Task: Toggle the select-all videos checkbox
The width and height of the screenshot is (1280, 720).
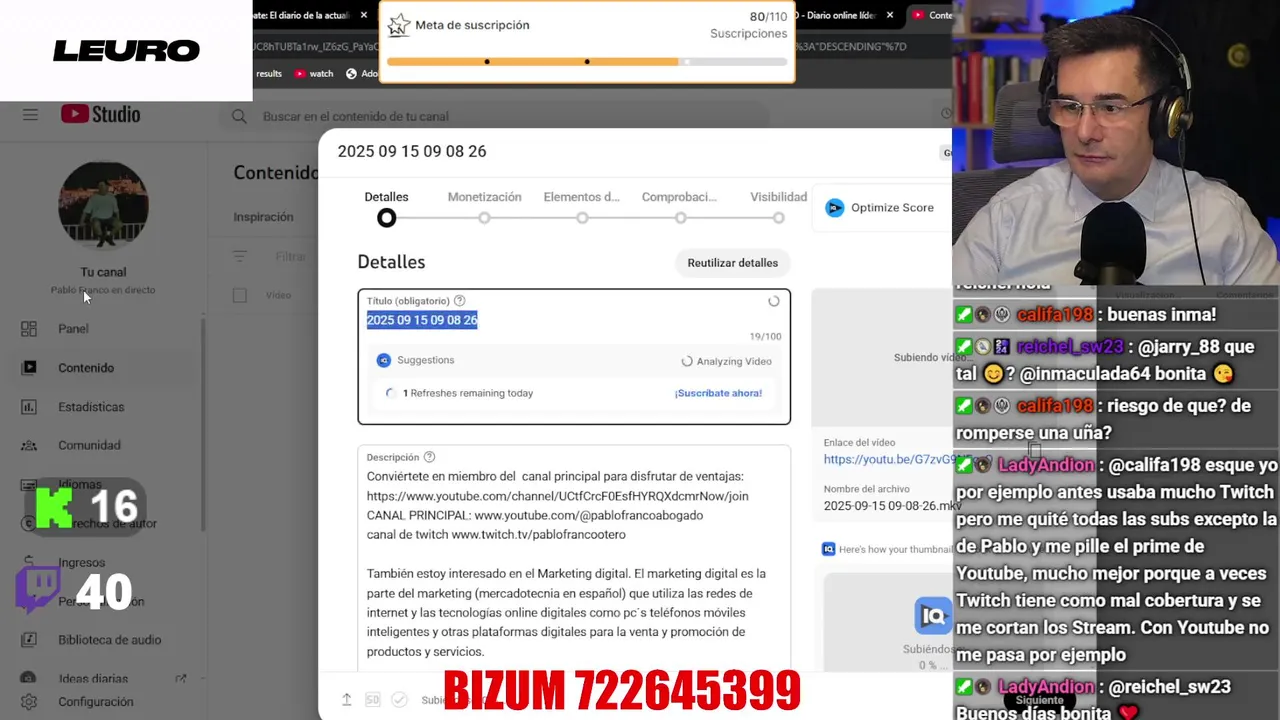Action: click(x=239, y=295)
